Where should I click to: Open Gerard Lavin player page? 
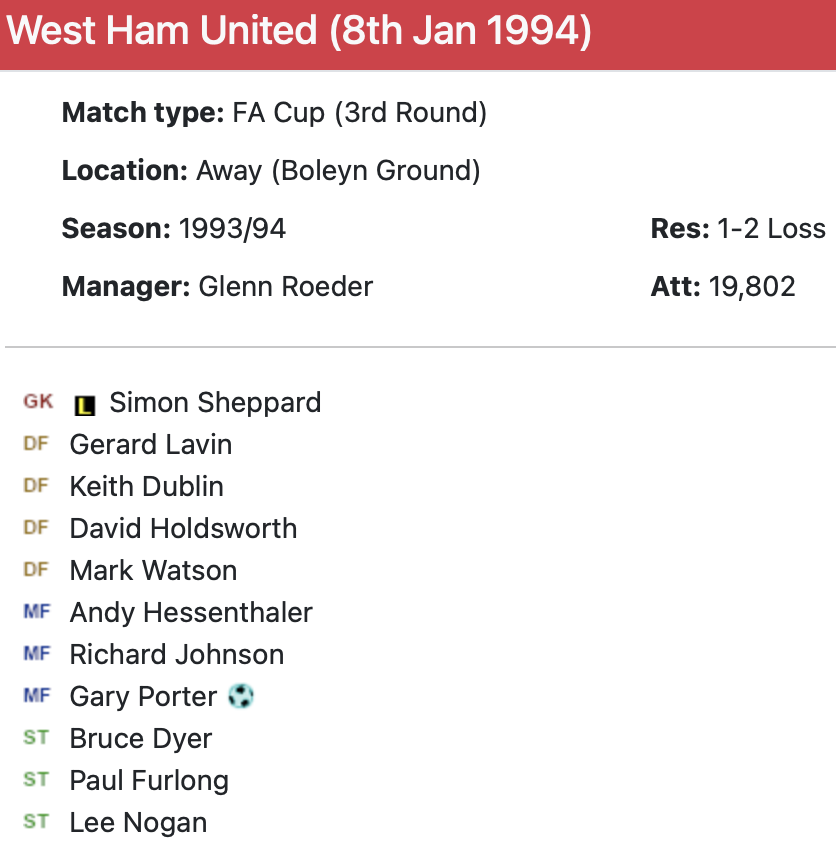coord(151,445)
